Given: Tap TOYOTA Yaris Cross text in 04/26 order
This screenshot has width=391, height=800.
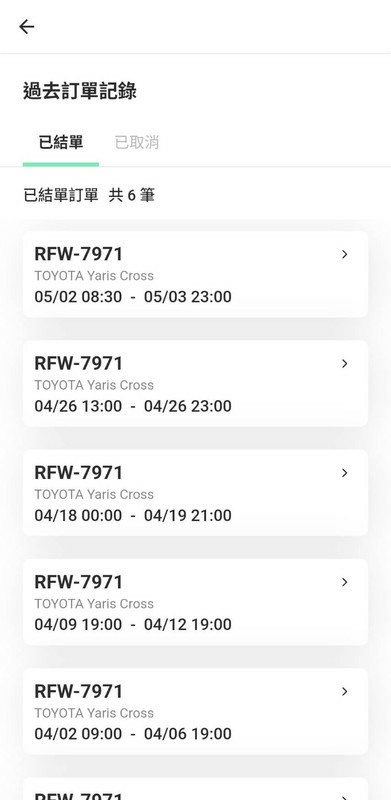Looking at the screenshot, I should tap(94, 385).
